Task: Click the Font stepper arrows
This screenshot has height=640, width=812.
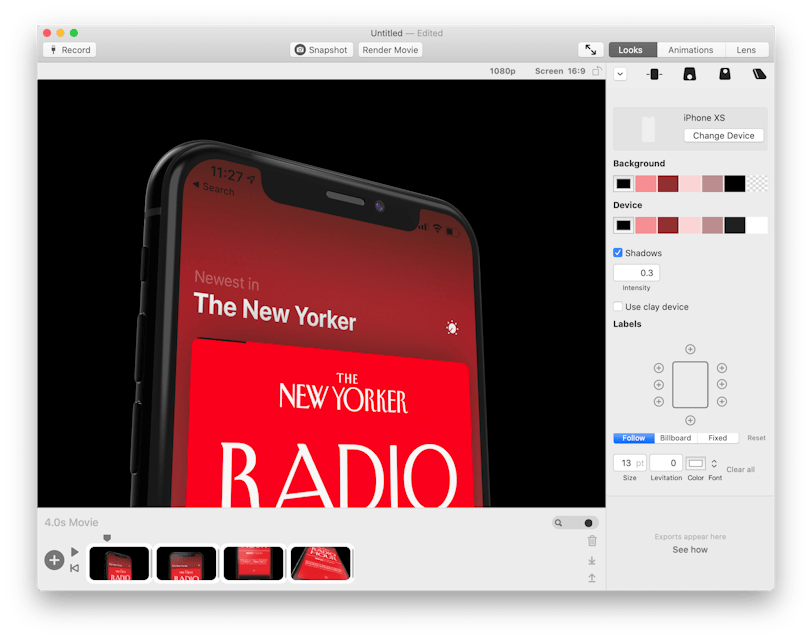Action: [x=714, y=463]
